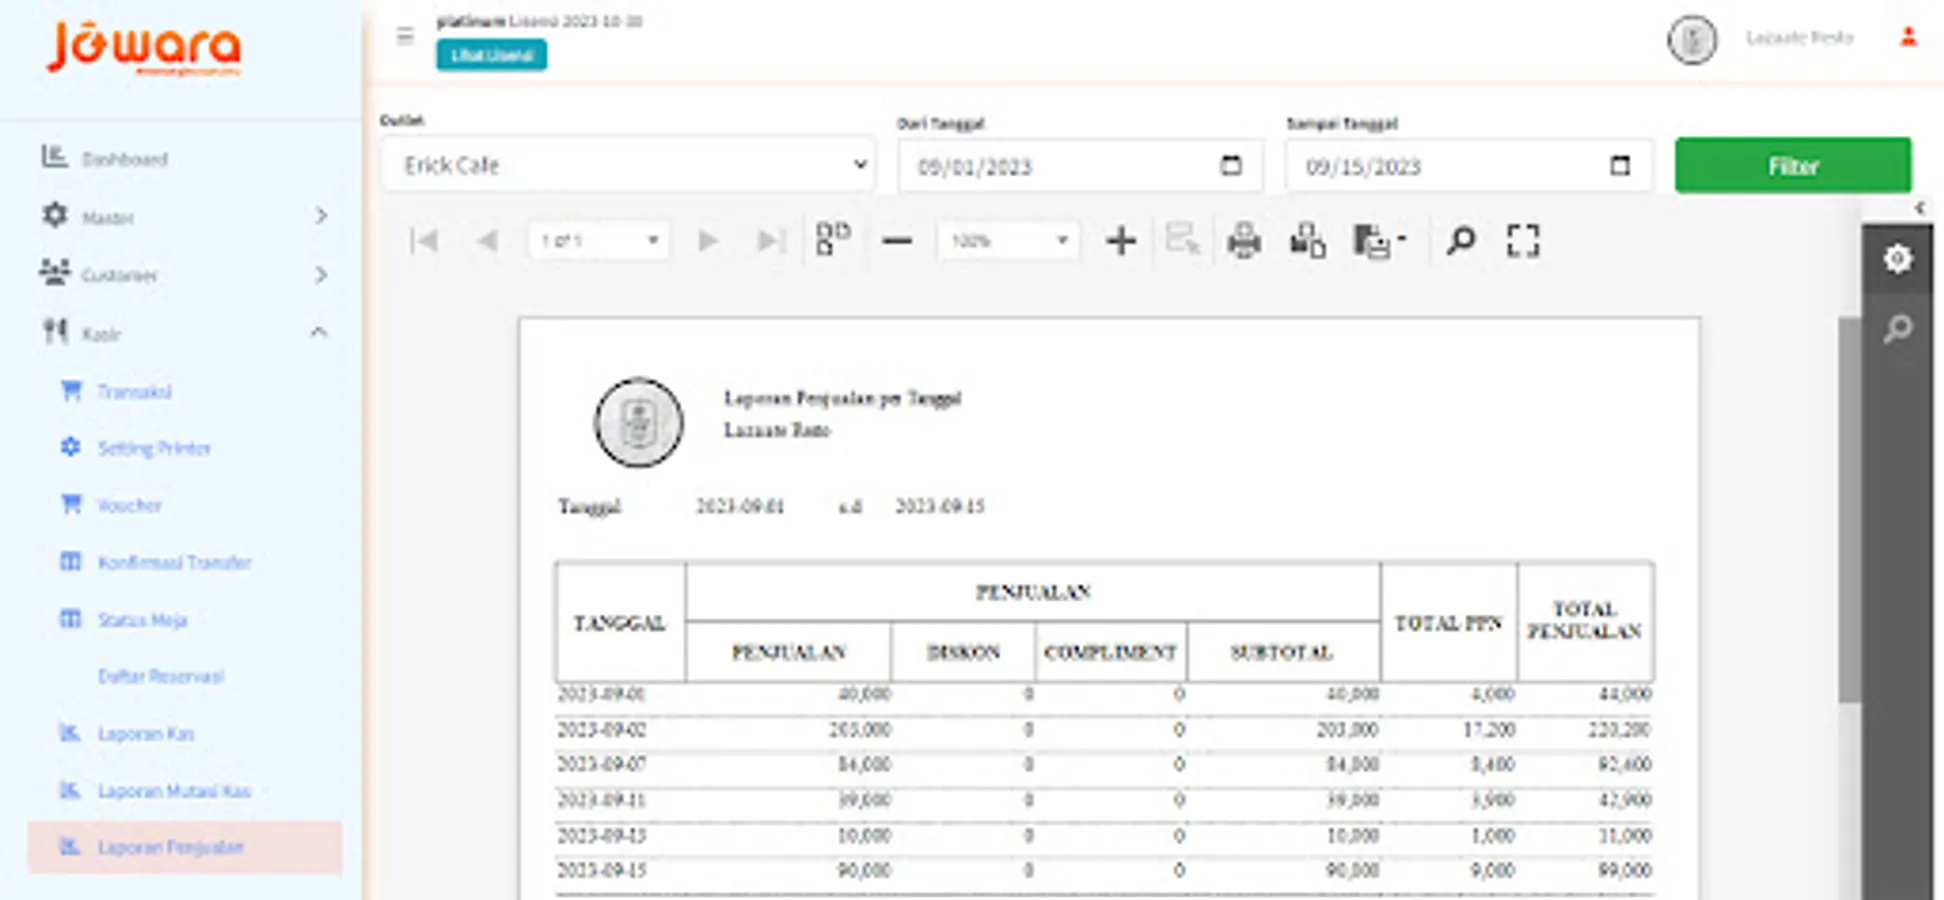1944x900 pixels.
Task: Enter full screen report view
Action: (x=1522, y=241)
